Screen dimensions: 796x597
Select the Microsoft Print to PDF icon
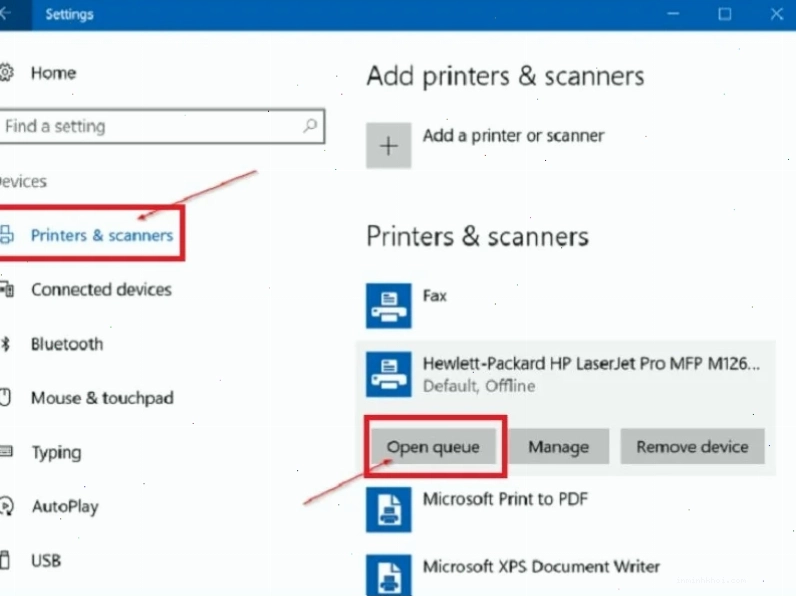click(x=388, y=509)
